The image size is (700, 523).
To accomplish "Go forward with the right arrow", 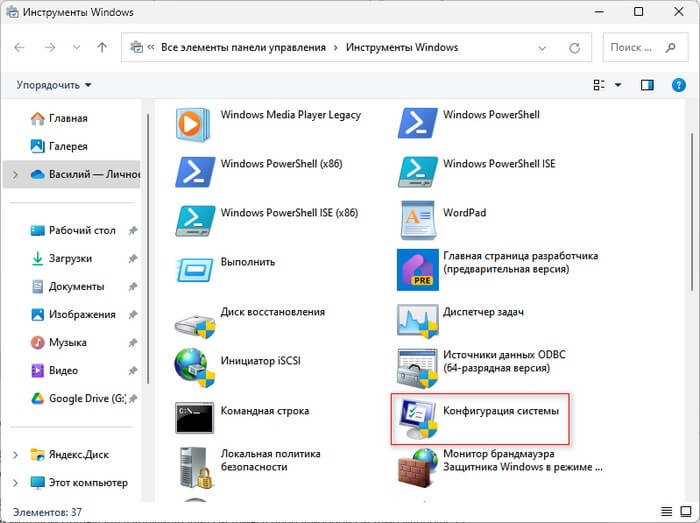I will [50, 47].
